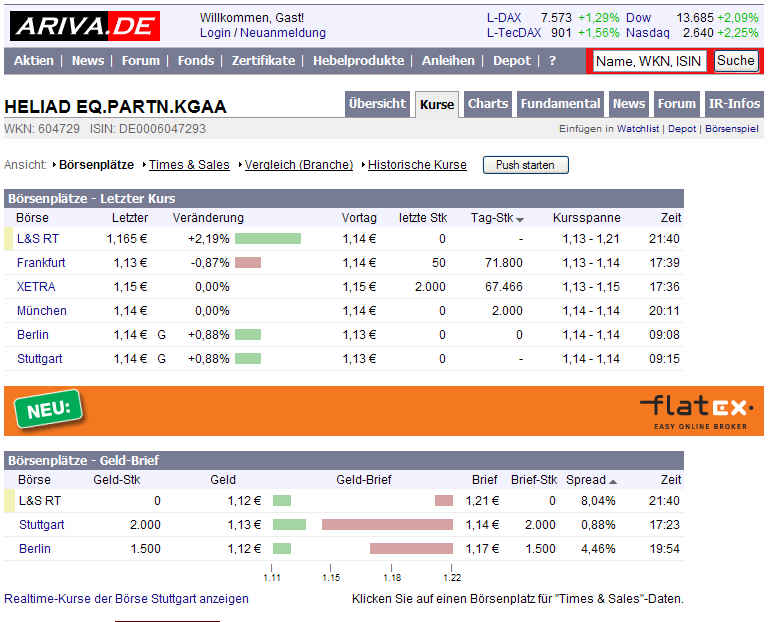777x622 pixels.
Task: Click the Neuanmeldung registration link
Action: (285, 33)
